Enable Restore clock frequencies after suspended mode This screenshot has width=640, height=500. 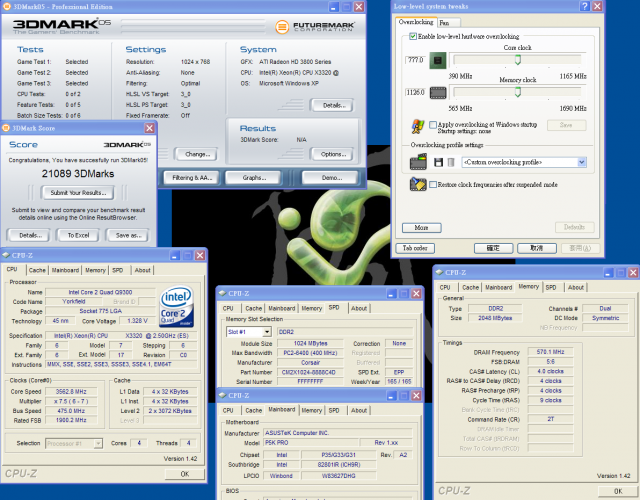click(433, 184)
